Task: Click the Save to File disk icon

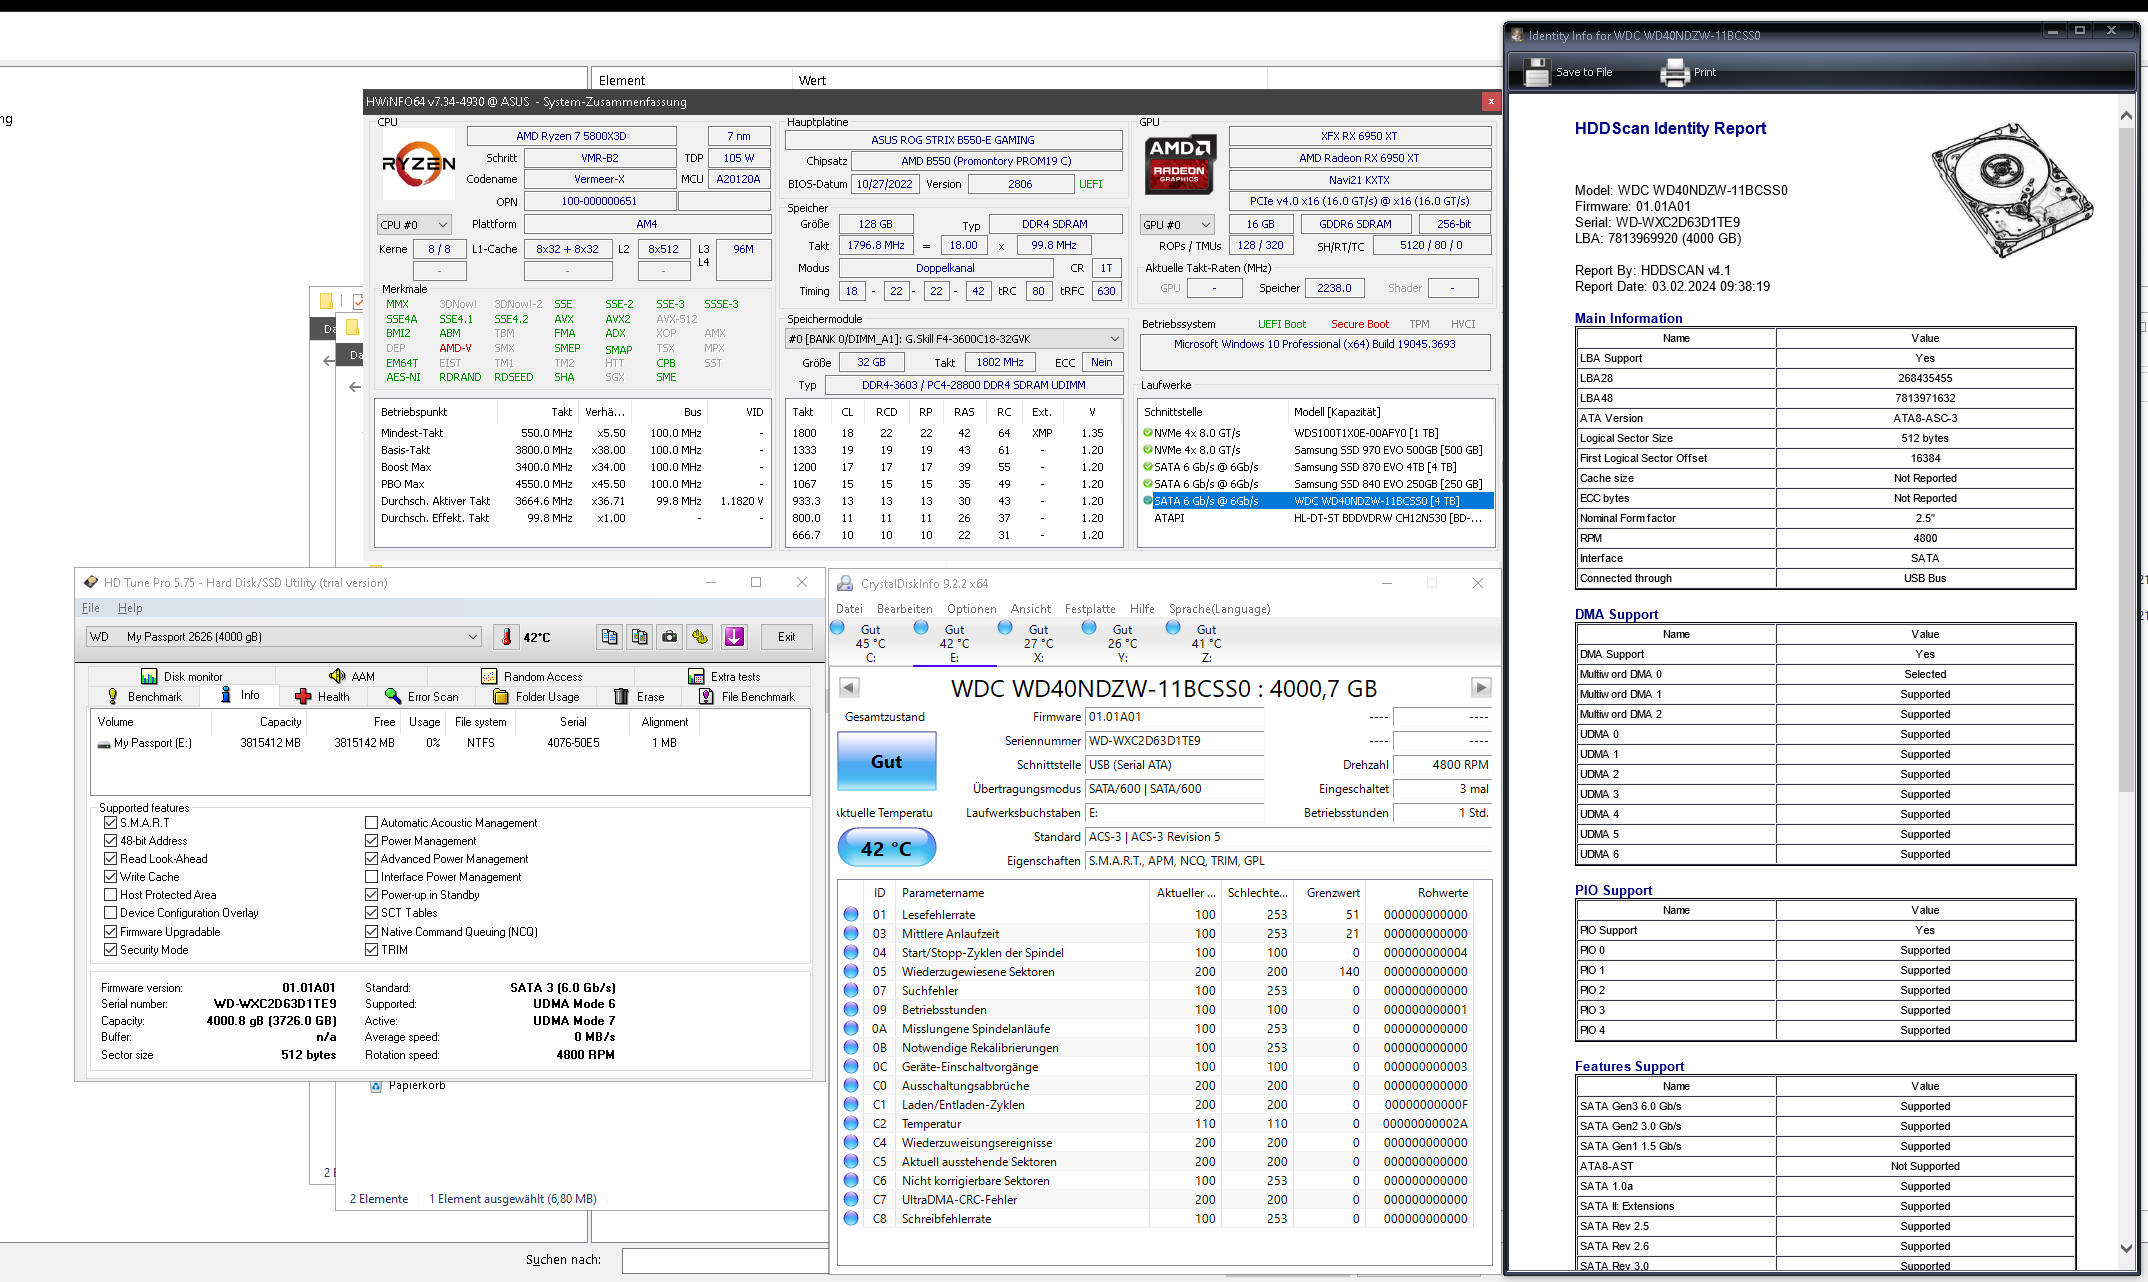Action: (x=1536, y=72)
